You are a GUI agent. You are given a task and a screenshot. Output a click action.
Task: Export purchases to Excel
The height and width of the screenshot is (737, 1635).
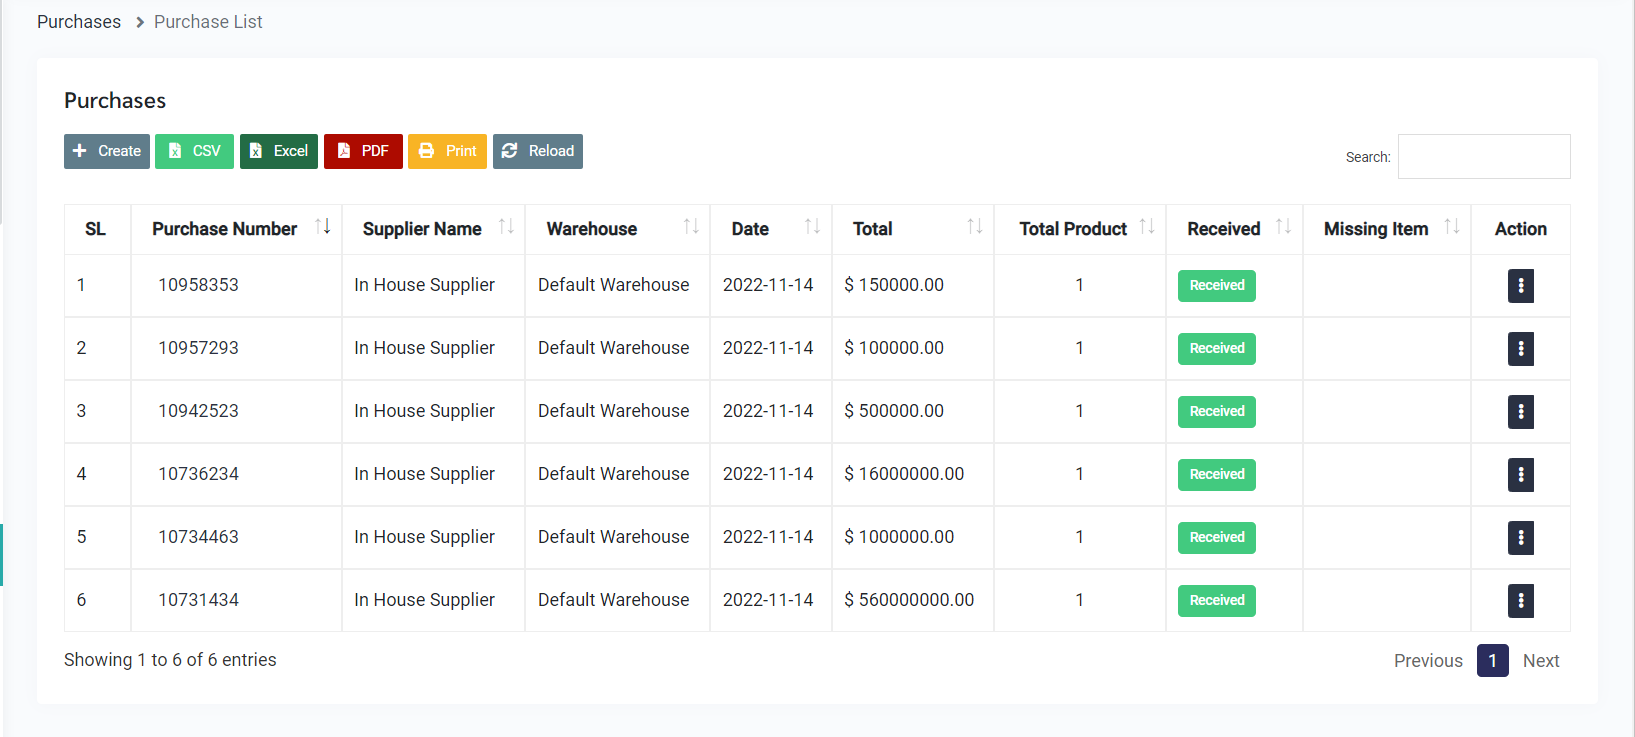click(x=279, y=151)
